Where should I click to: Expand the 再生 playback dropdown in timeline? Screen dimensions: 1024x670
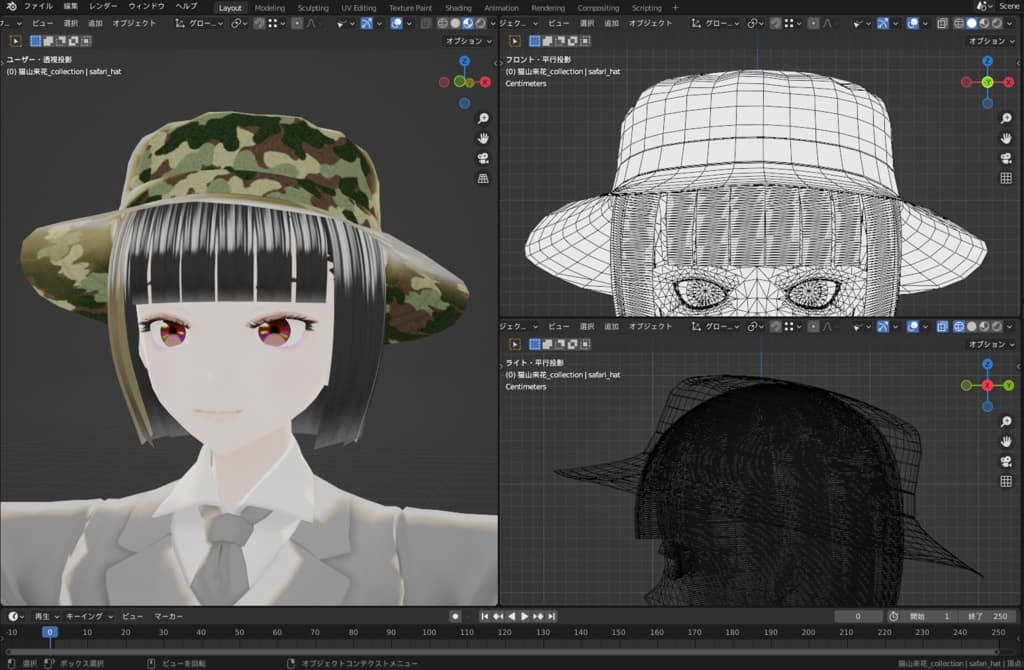tap(46, 616)
